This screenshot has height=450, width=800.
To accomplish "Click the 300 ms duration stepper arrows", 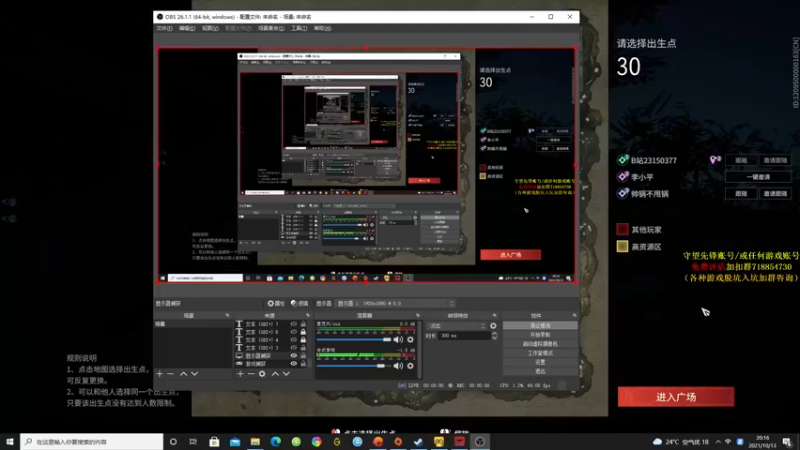I will (x=494, y=336).
